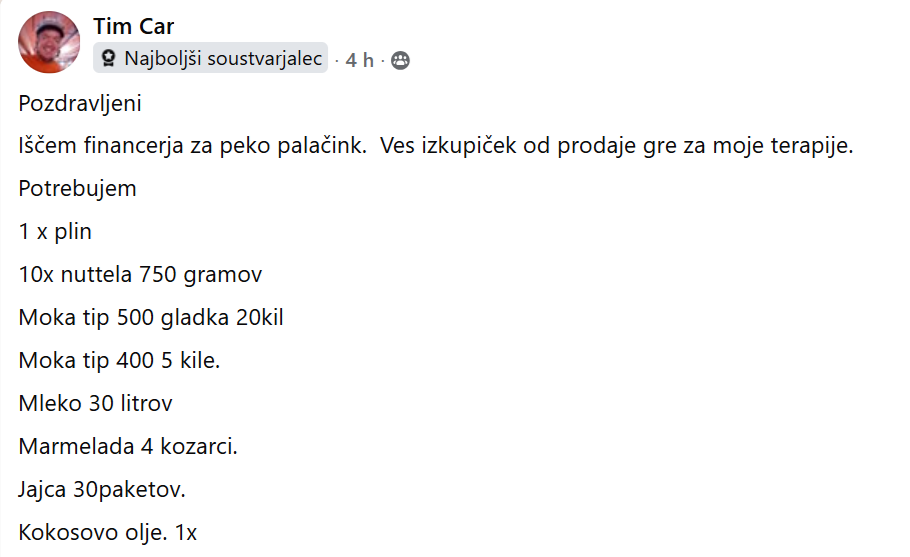
Task: Click the word 'terapije' in the post
Action: point(814,146)
